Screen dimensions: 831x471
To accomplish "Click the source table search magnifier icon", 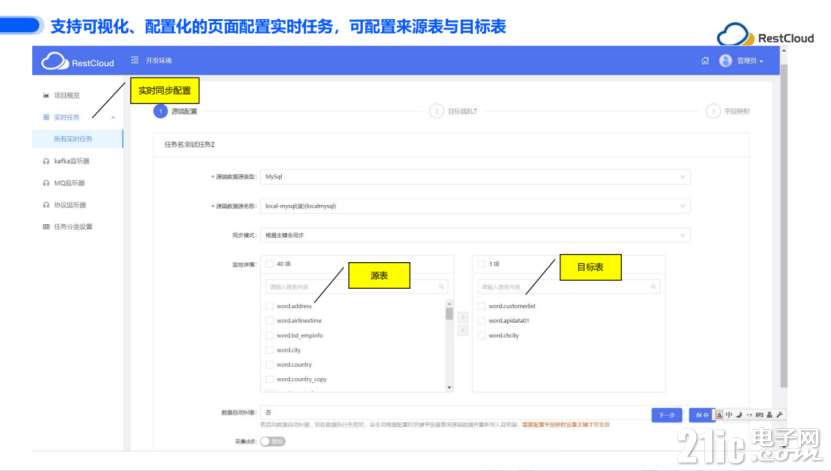I will (x=441, y=287).
